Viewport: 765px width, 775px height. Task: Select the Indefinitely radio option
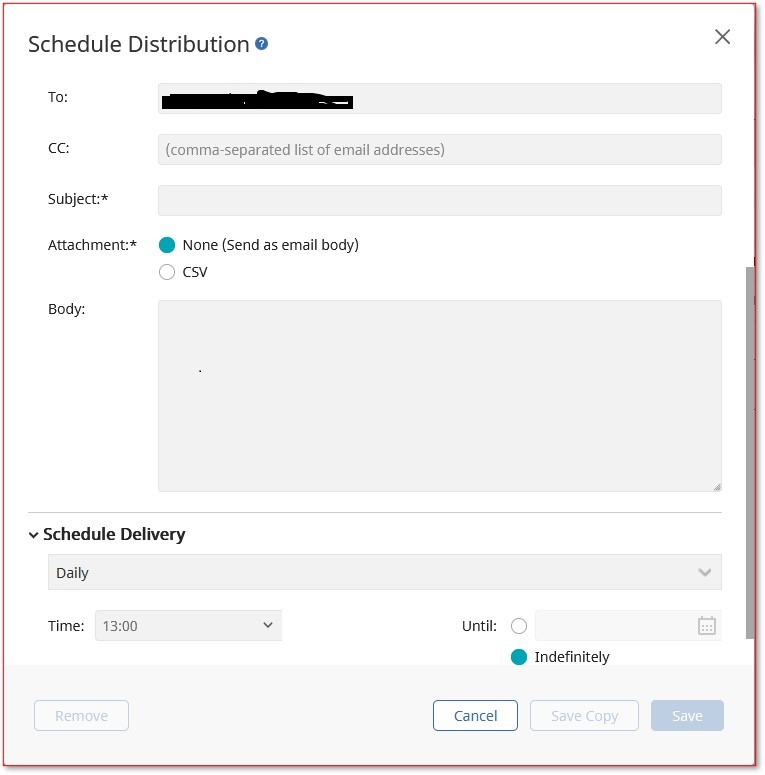pos(519,657)
